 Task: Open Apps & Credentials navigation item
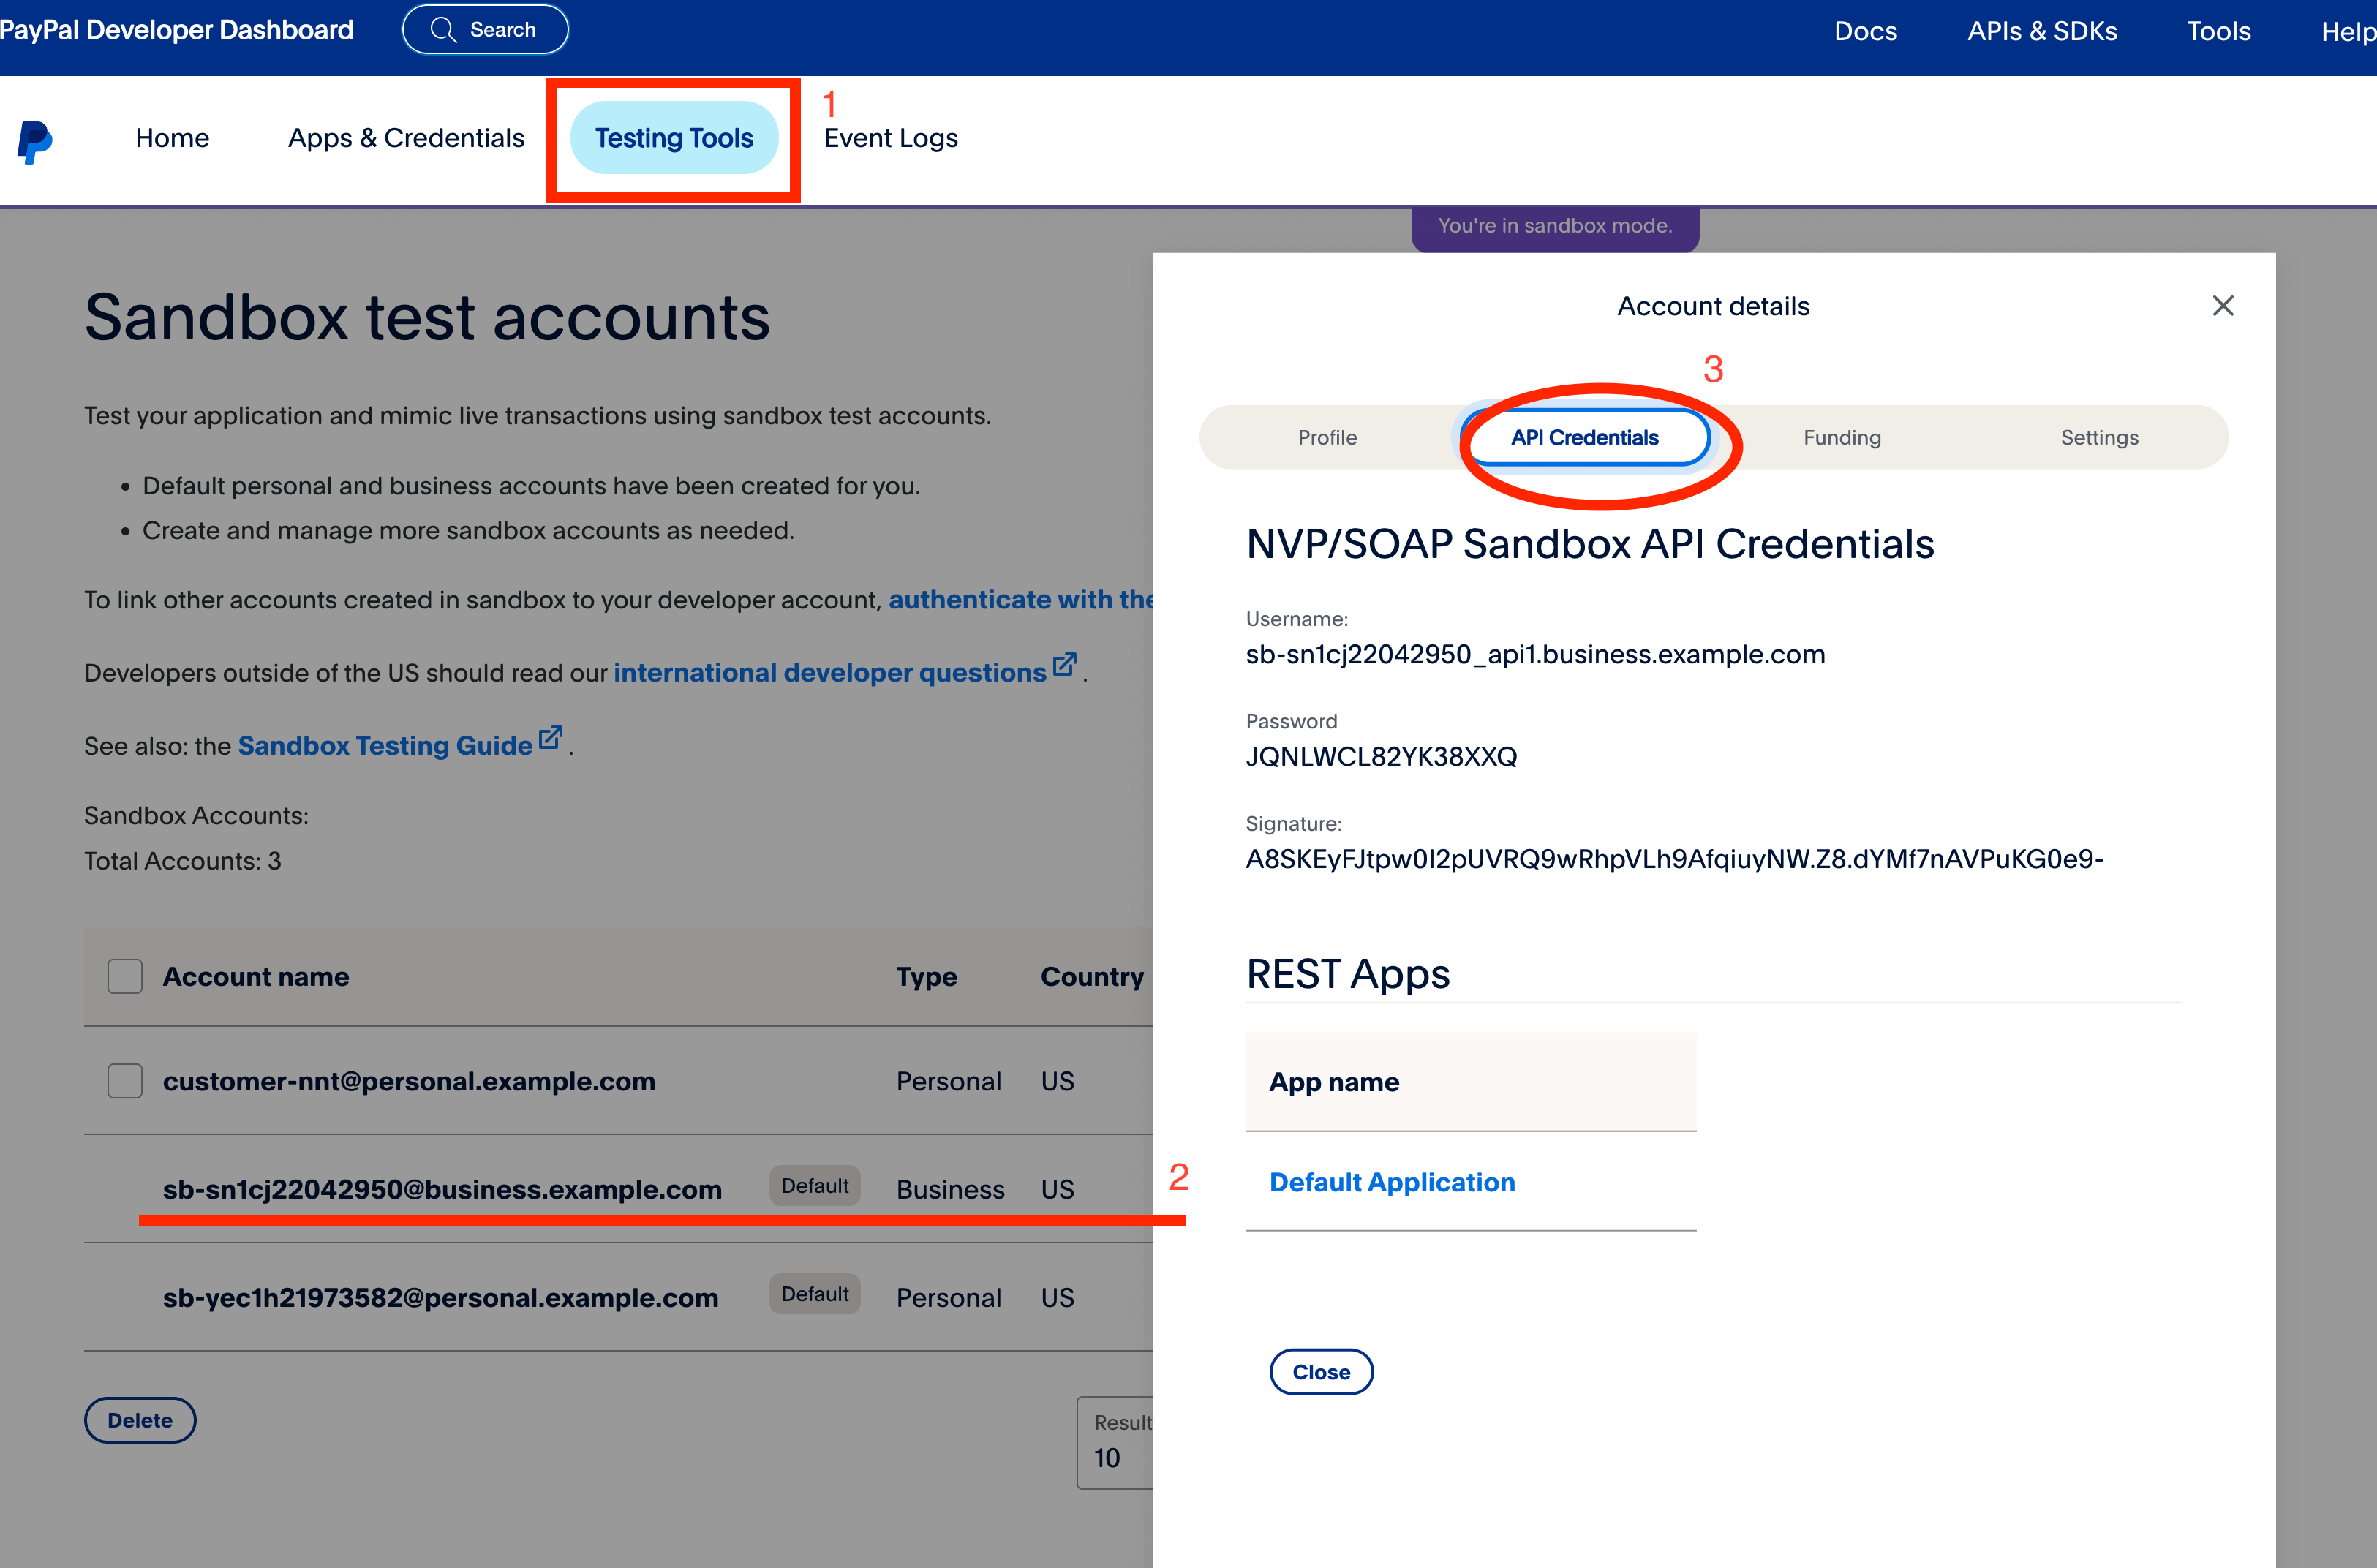[406, 138]
